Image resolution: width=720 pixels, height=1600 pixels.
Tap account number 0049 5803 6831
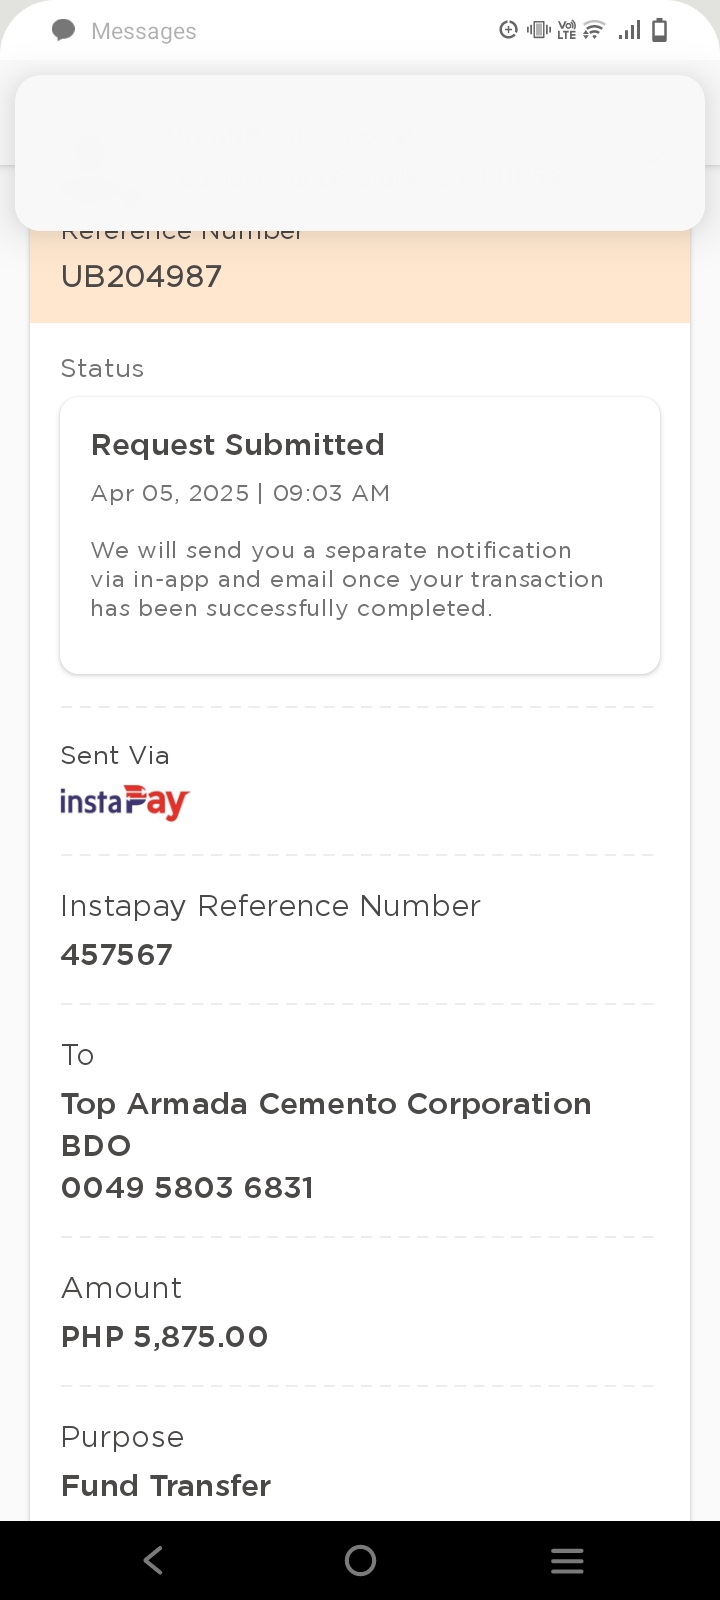coord(188,1188)
